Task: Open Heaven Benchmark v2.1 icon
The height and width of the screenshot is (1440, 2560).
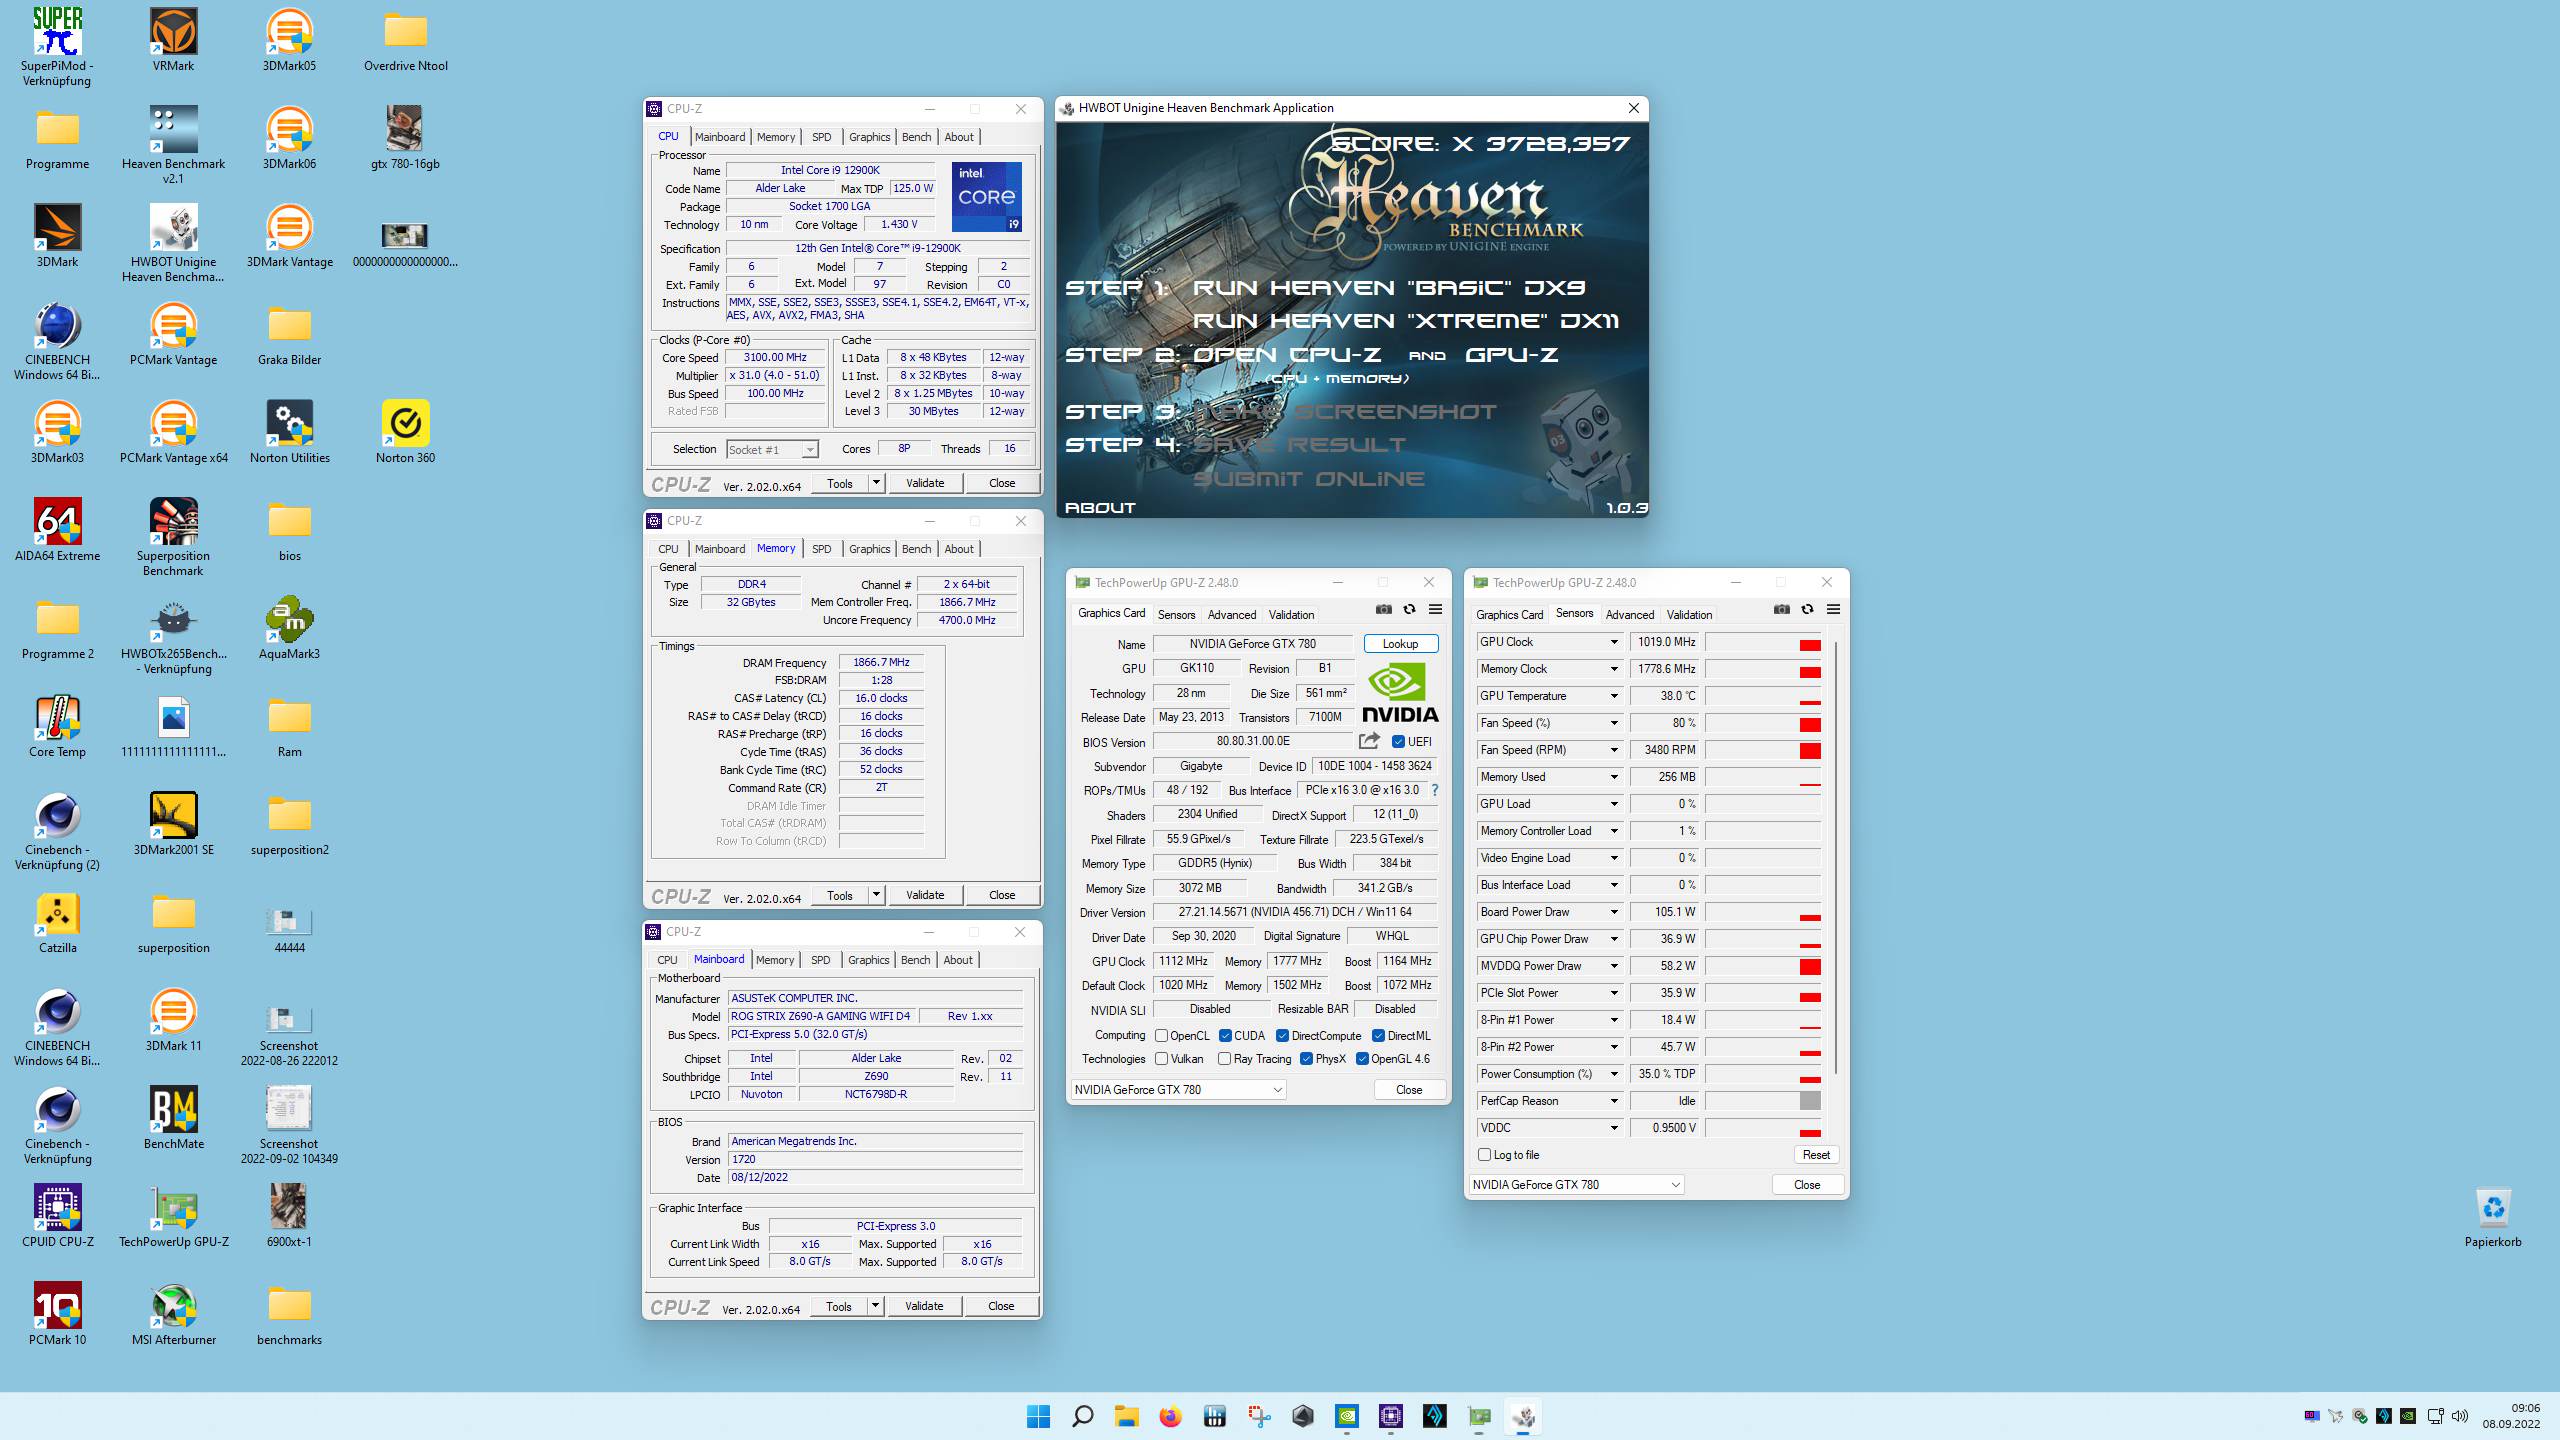Action: [173, 145]
